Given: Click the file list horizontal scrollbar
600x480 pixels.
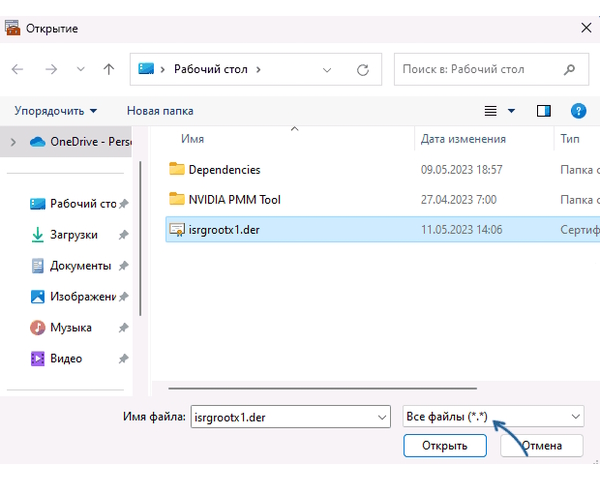Looking at the screenshot, I should (x=323, y=388).
